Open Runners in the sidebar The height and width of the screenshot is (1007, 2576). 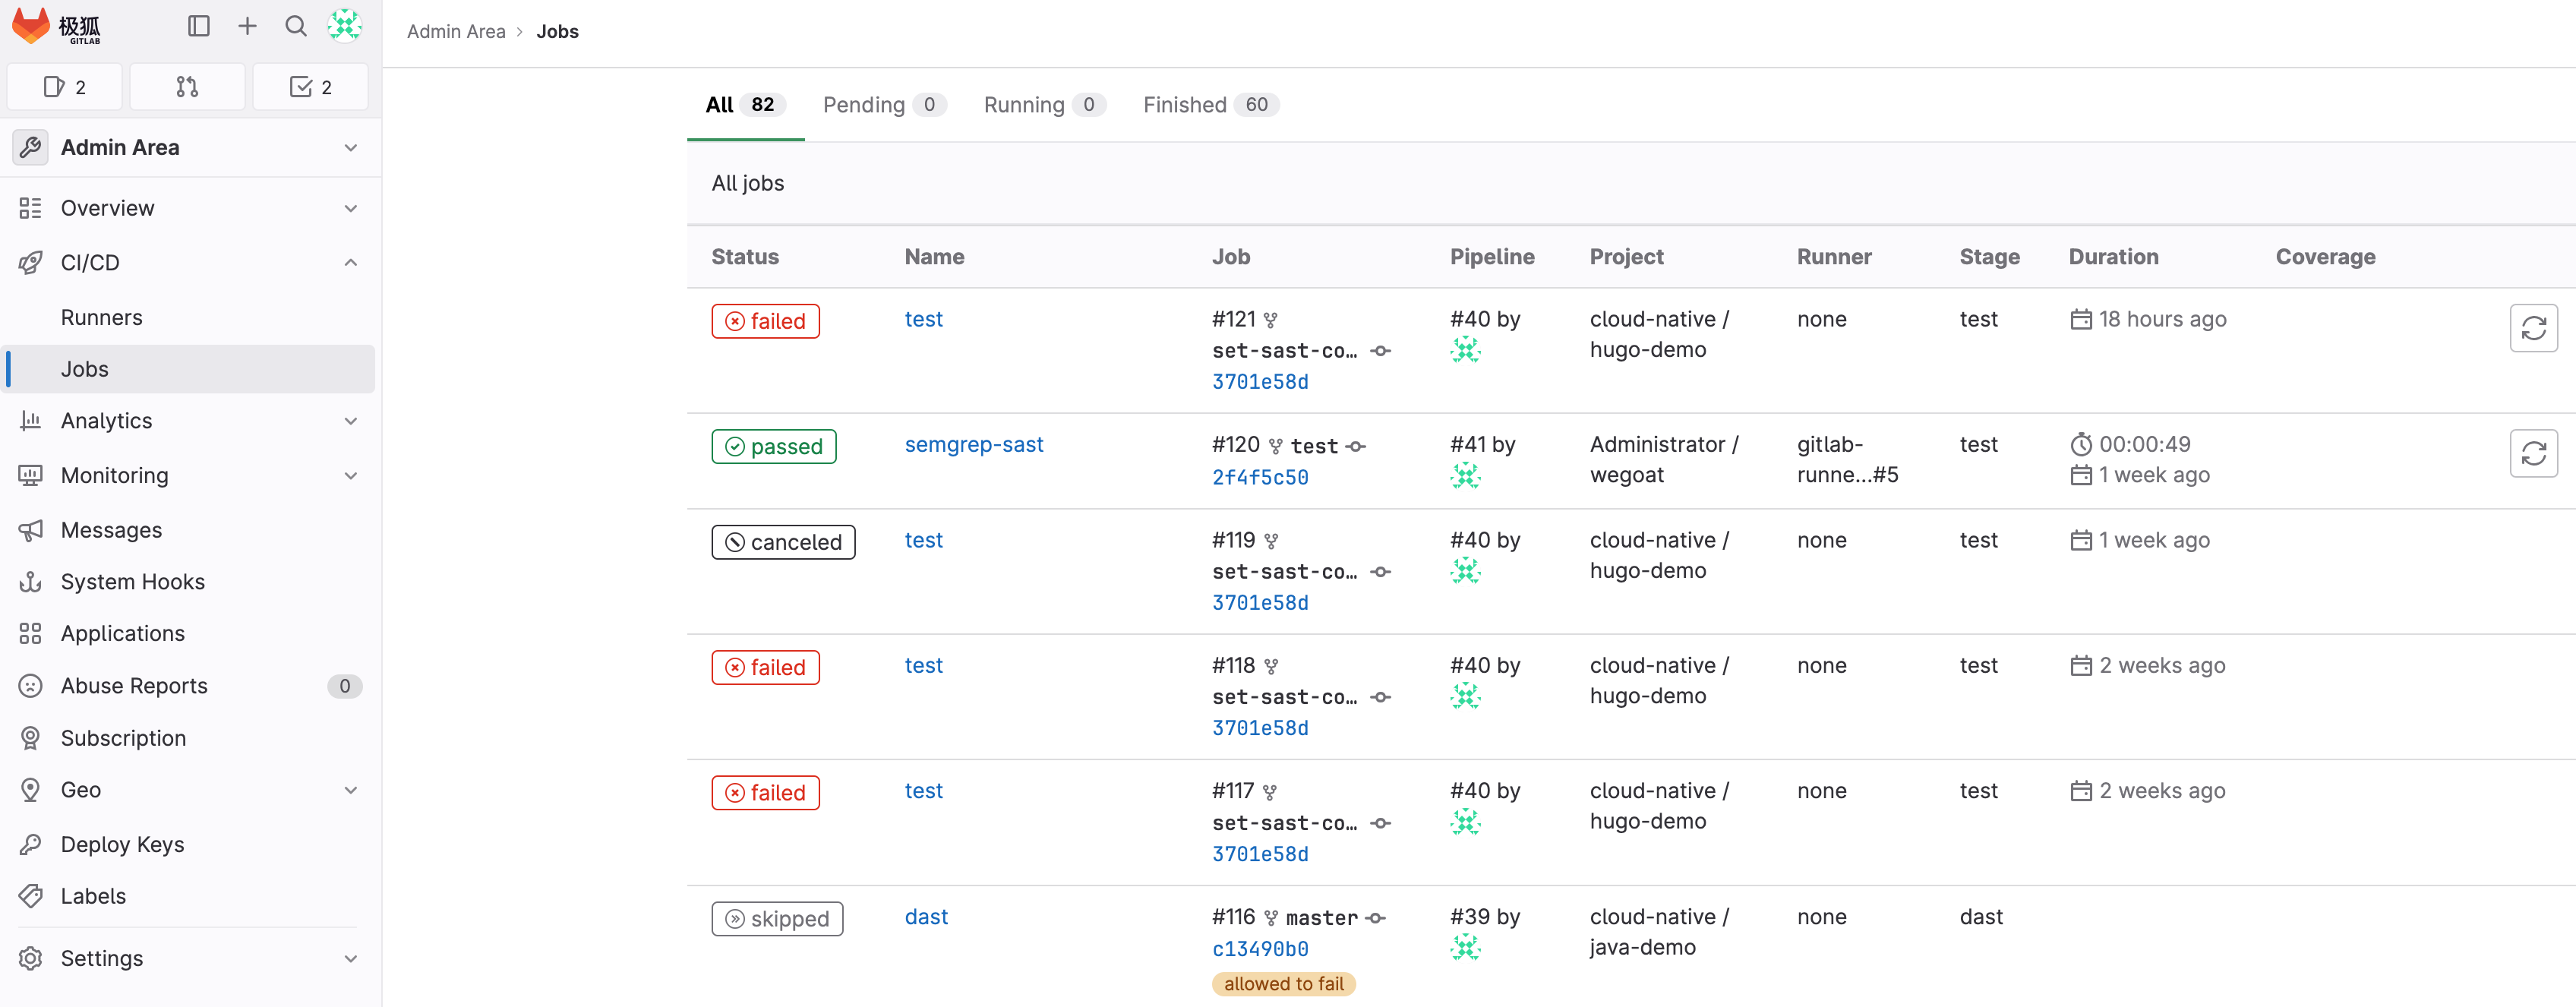(102, 317)
